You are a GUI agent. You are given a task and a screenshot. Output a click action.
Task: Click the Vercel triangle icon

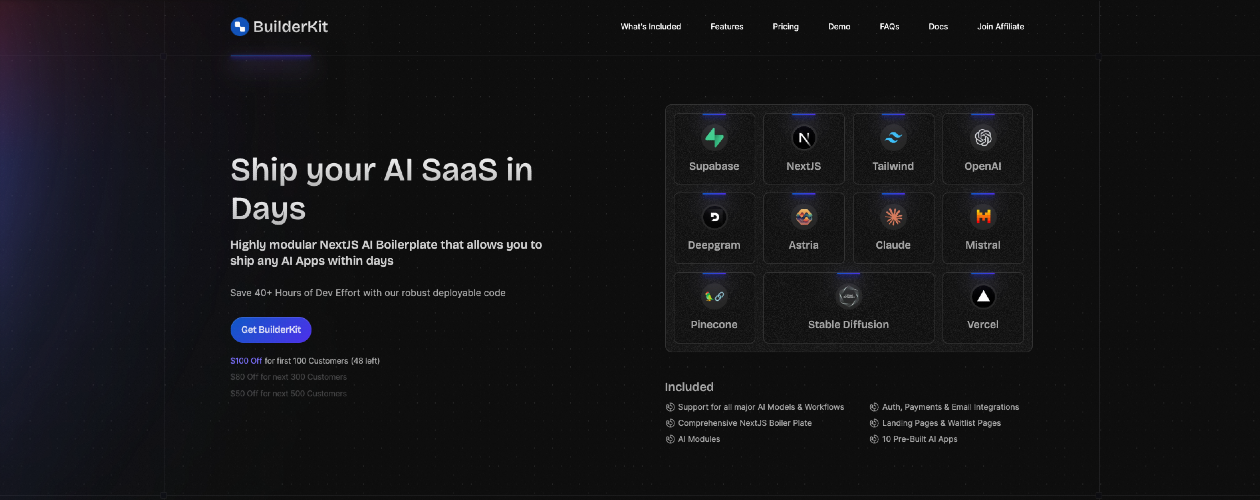click(x=983, y=296)
